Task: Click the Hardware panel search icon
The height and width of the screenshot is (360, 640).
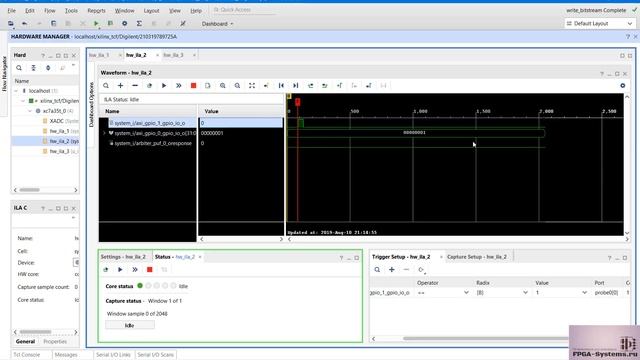Action: coord(19,68)
